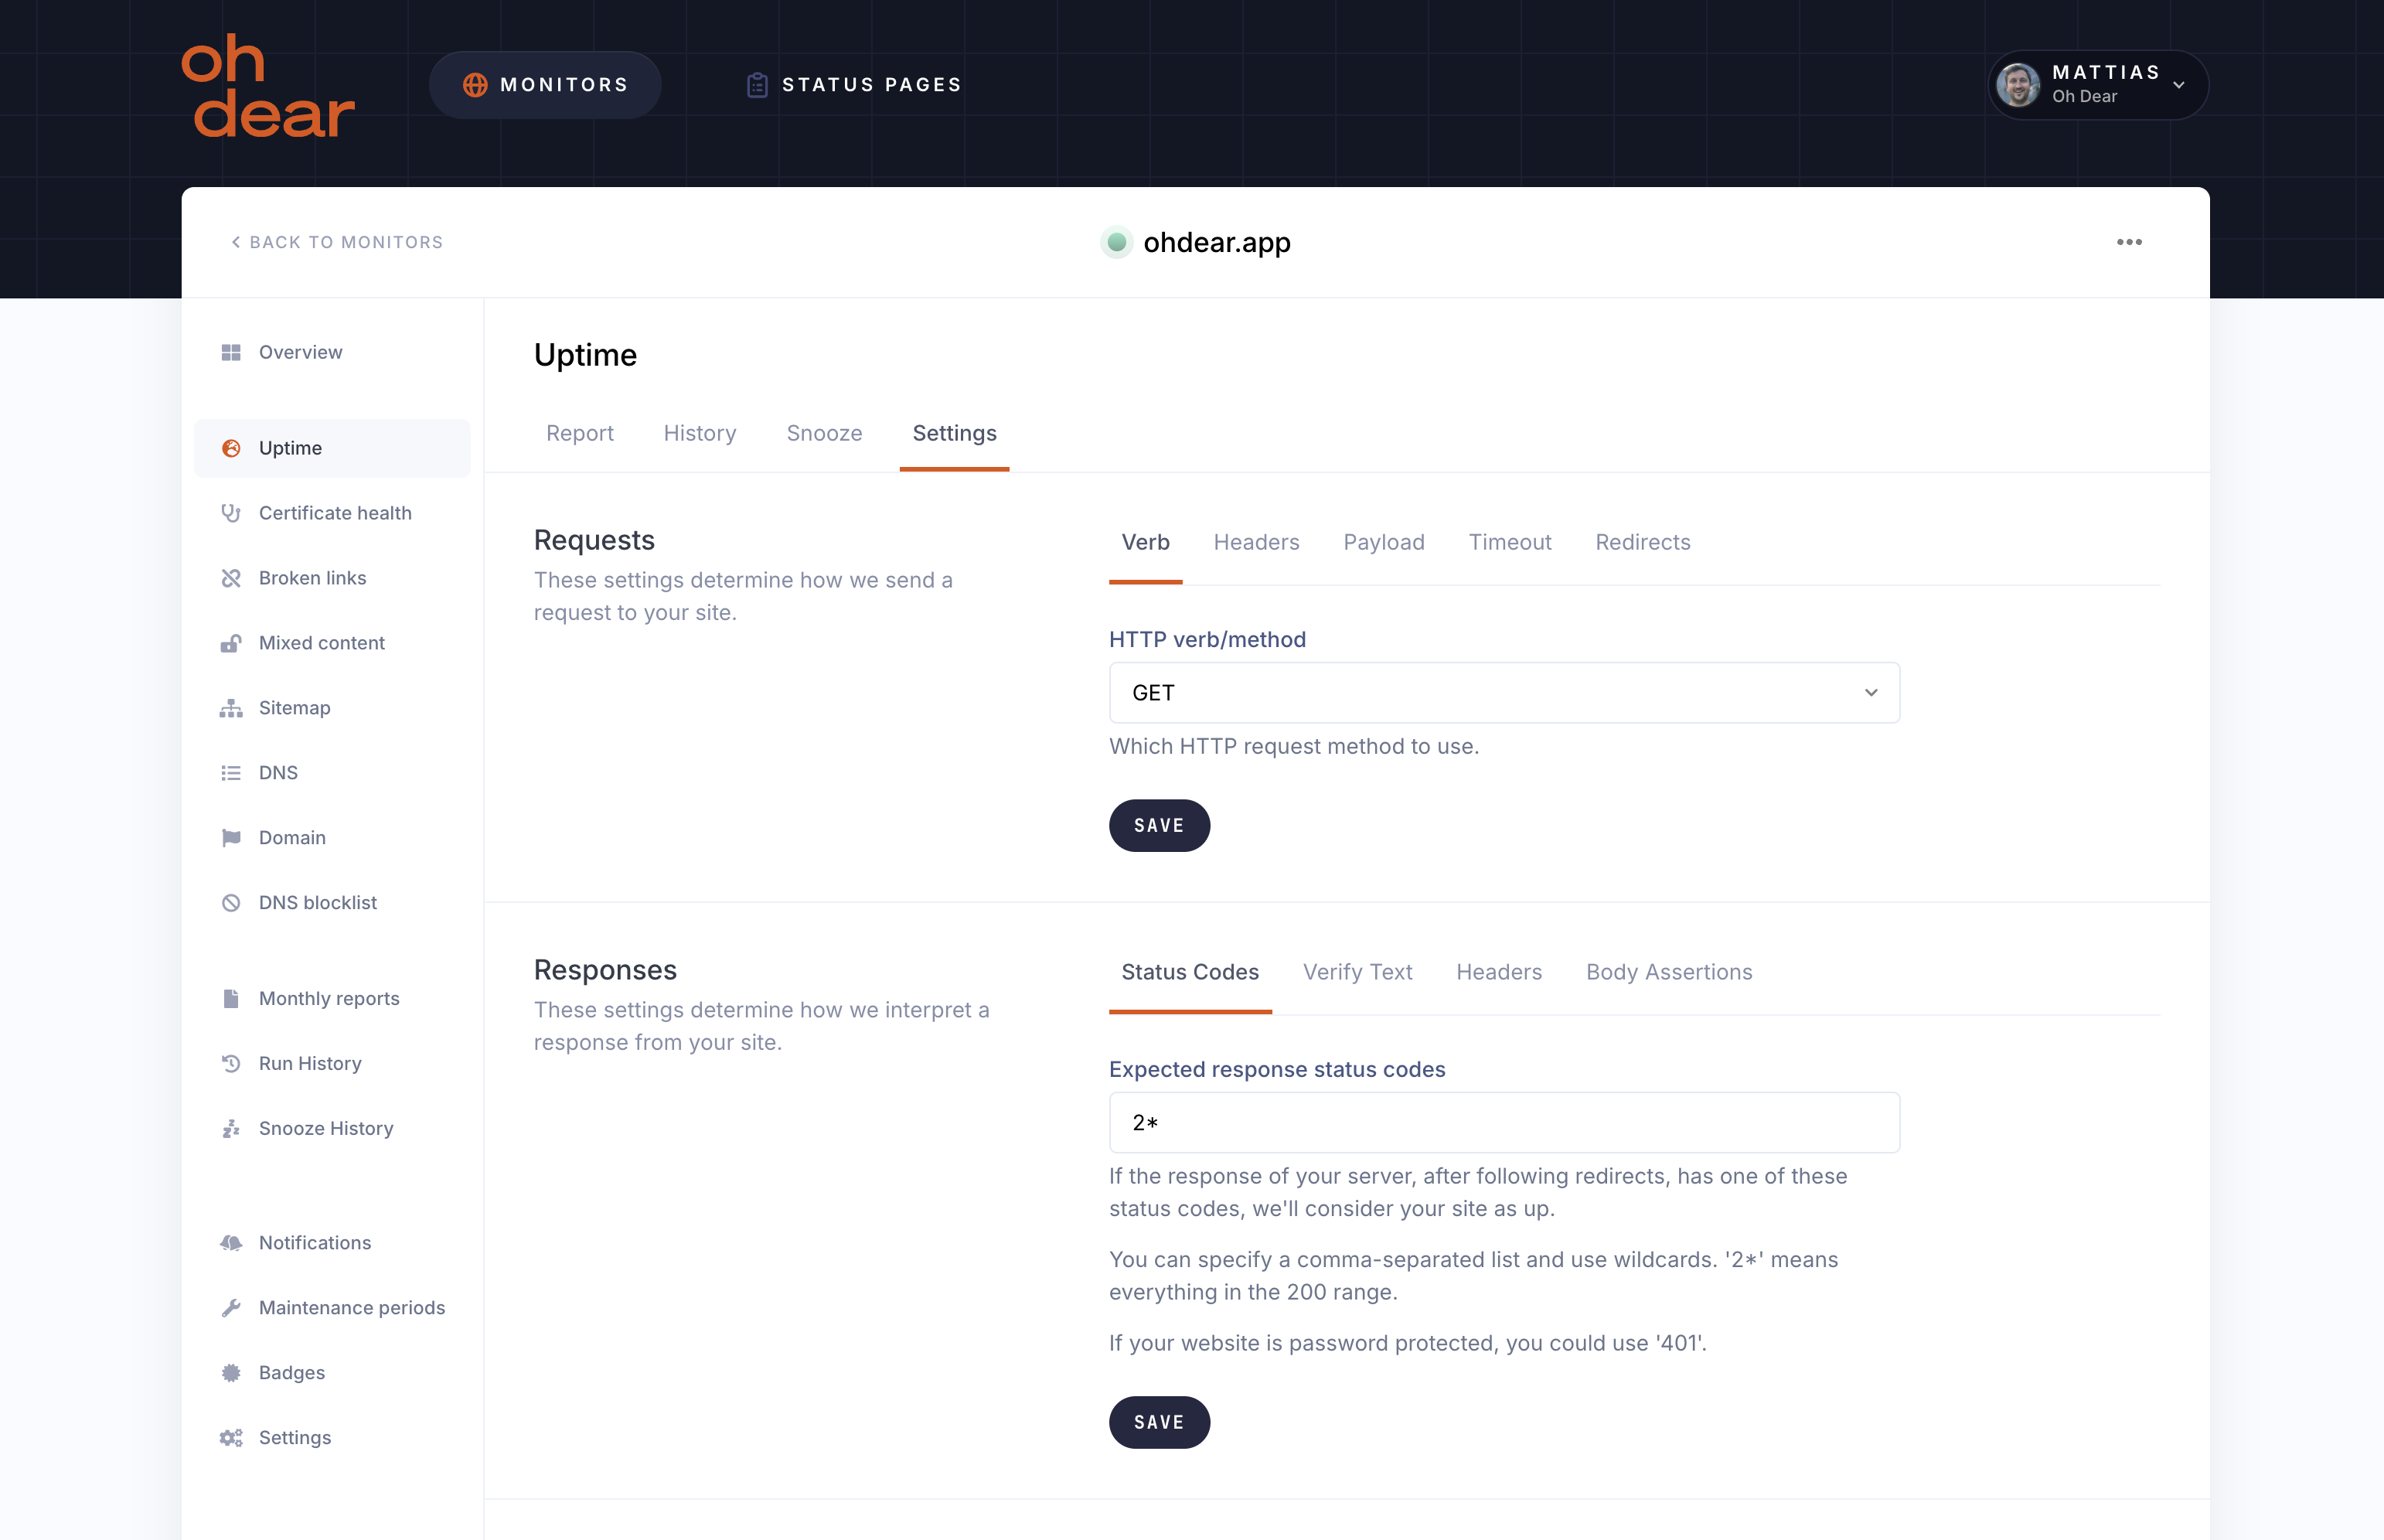Viewport: 2384px width, 1540px height.
Task: Open the Snooze tab
Action: (x=824, y=433)
